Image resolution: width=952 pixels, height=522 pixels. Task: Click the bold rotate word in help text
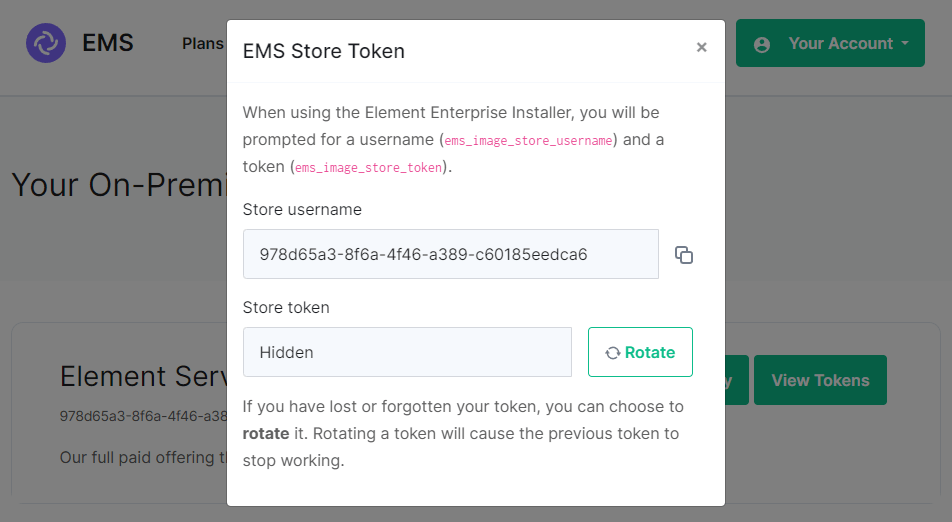pos(266,434)
